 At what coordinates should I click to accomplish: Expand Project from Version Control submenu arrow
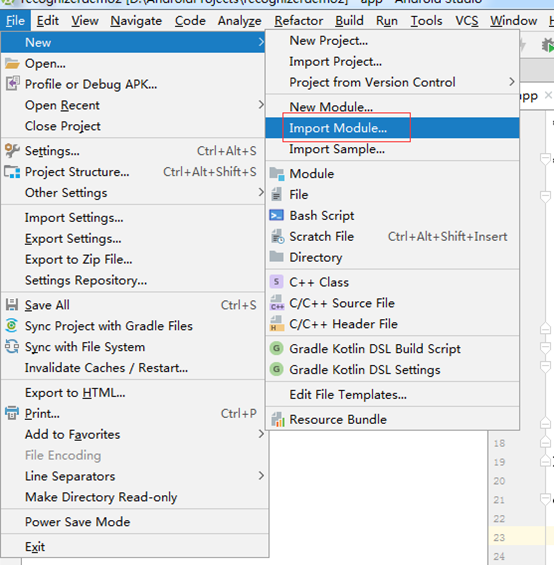click(x=511, y=82)
